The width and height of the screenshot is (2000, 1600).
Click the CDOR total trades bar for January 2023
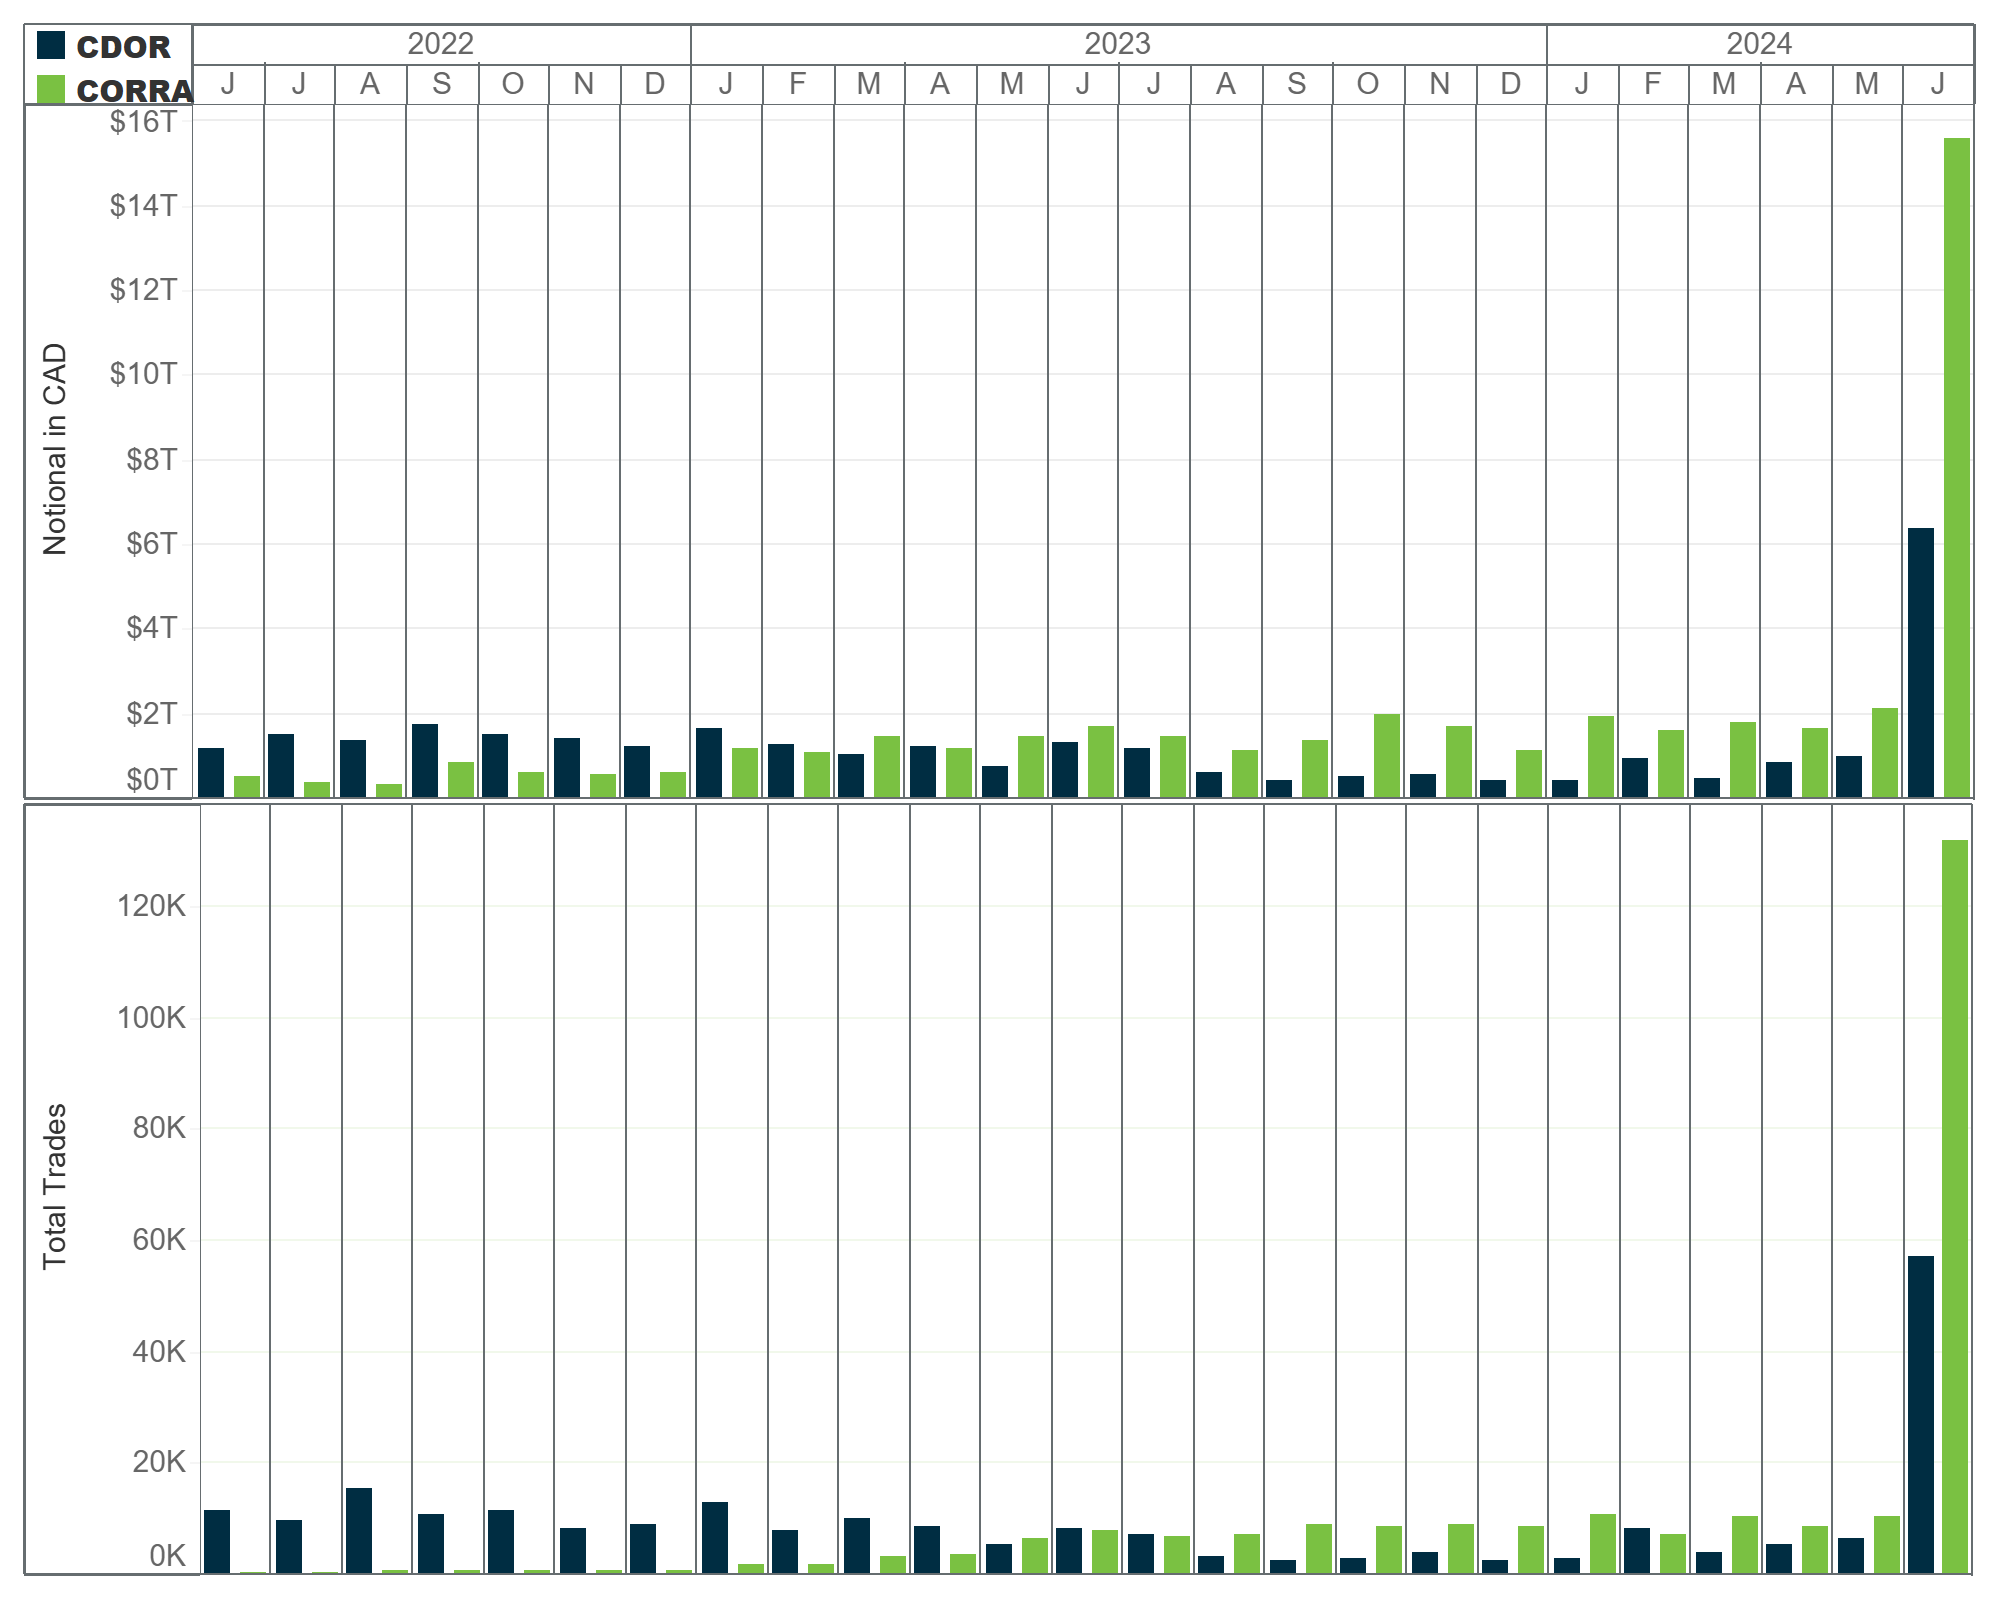(x=715, y=1537)
